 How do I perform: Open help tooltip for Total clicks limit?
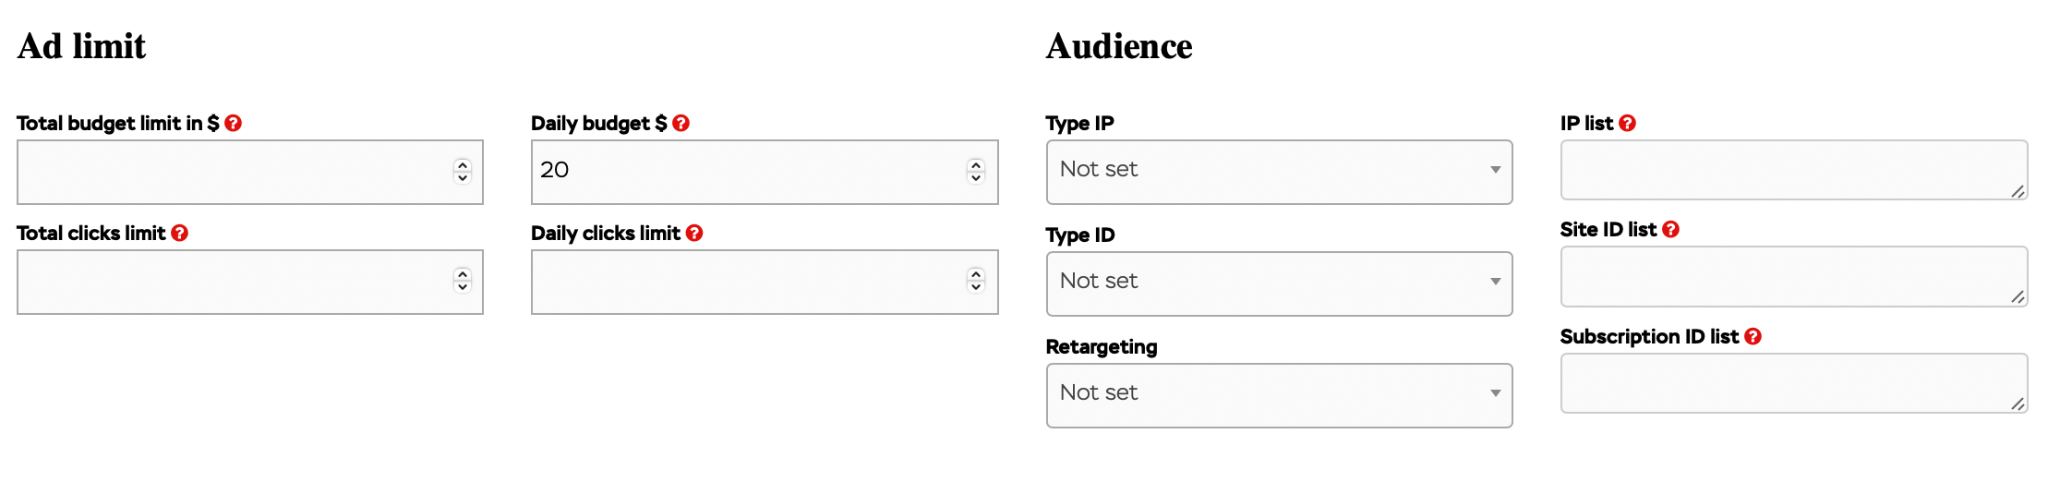click(180, 233)
